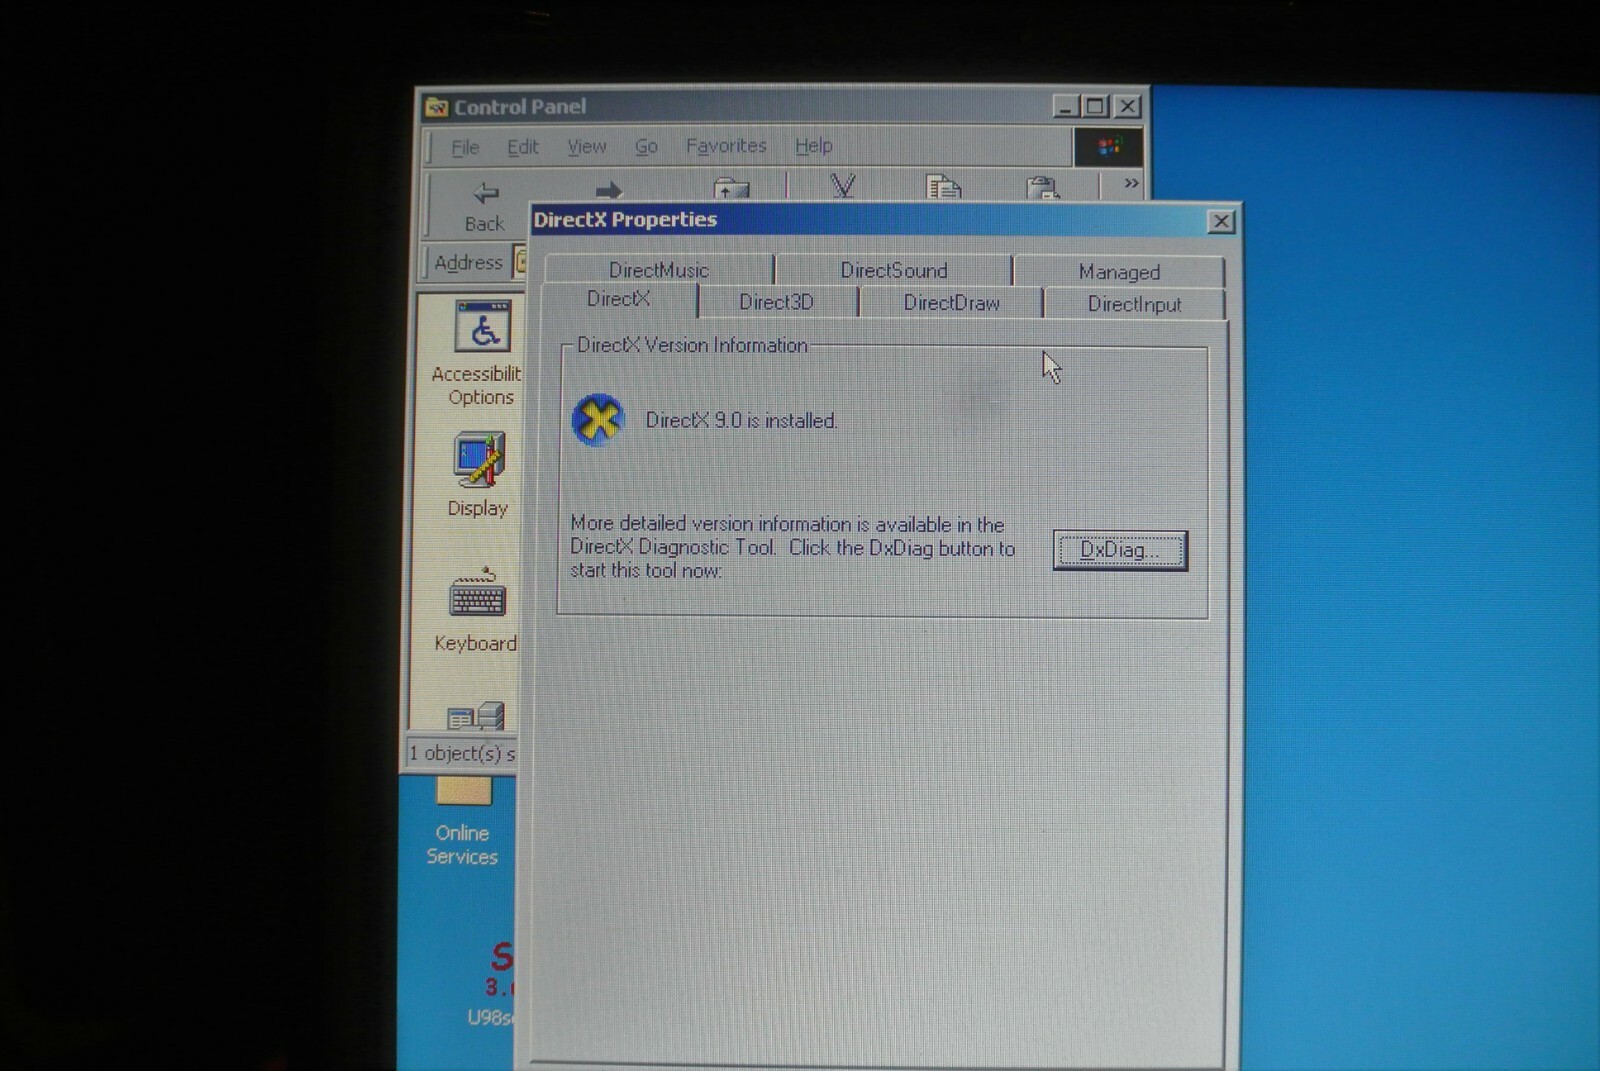The image size is (1600, 1071).
Task: Click Forward arrow in Control Panel toolbar
Action: (608, 190)
